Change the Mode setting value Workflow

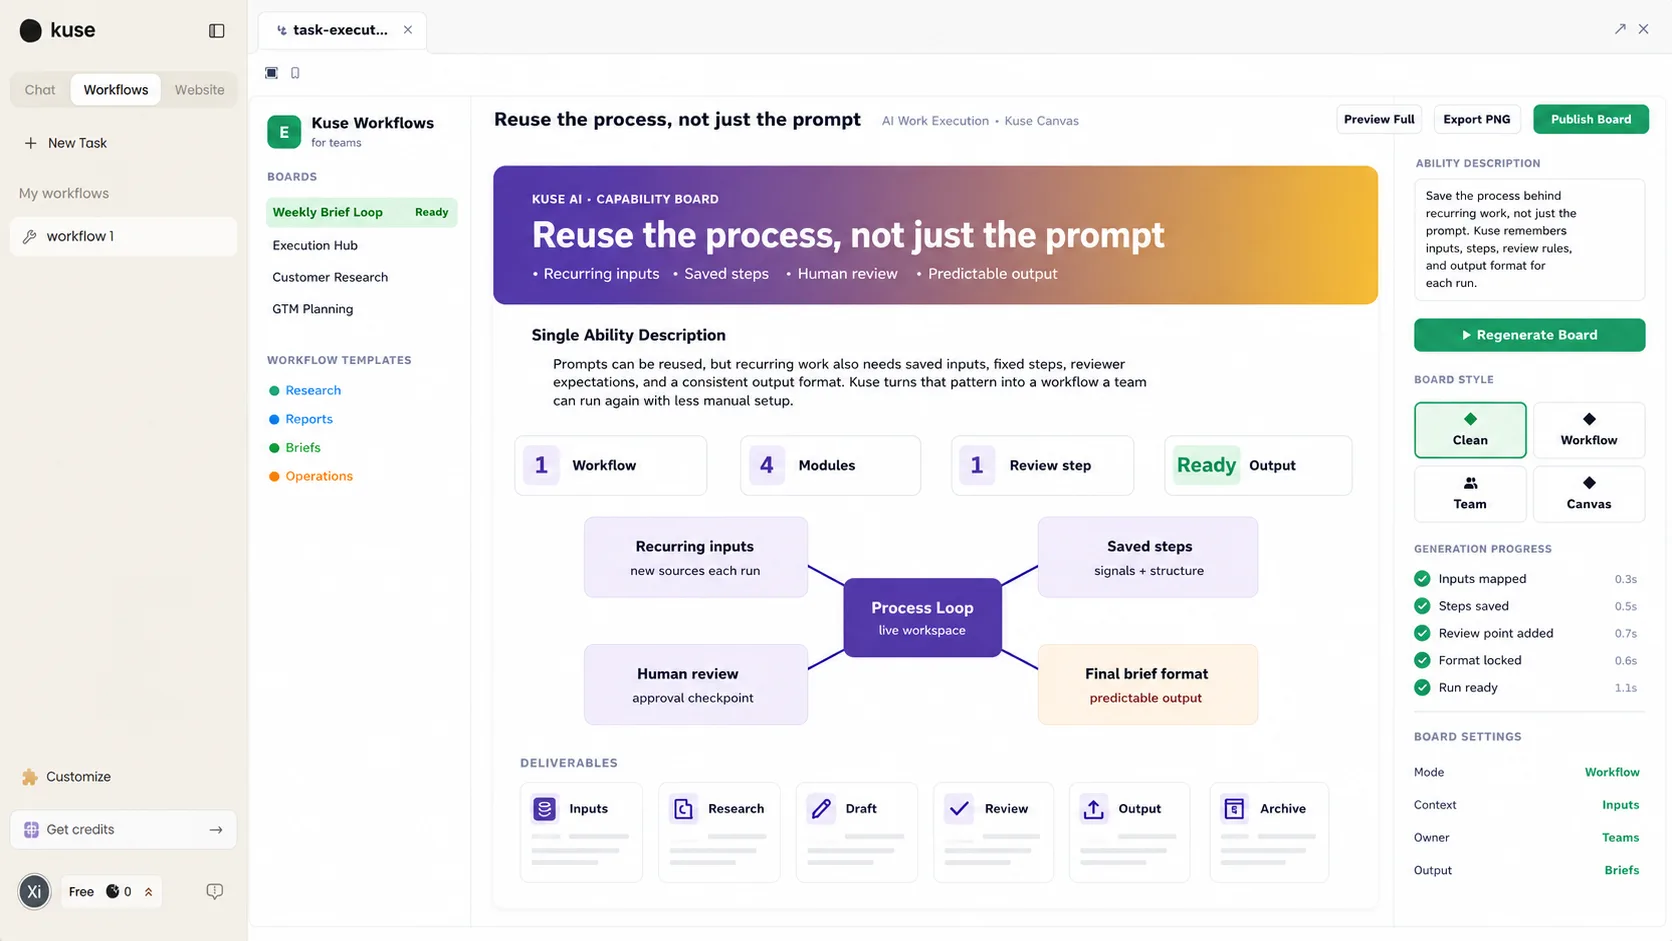tap(1612, 772)
